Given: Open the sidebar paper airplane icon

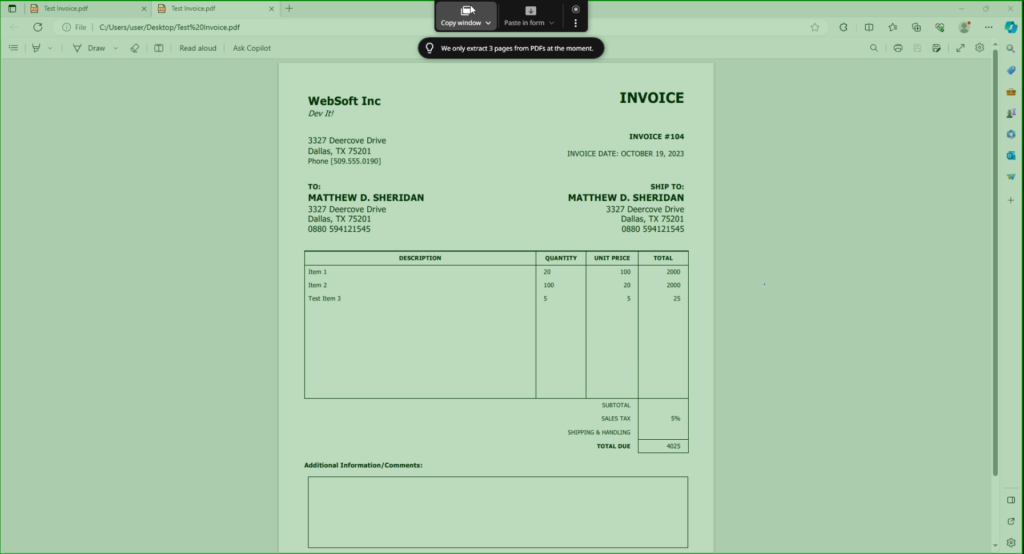Looking at the screenshot, I should click(x=1011, y=176).
